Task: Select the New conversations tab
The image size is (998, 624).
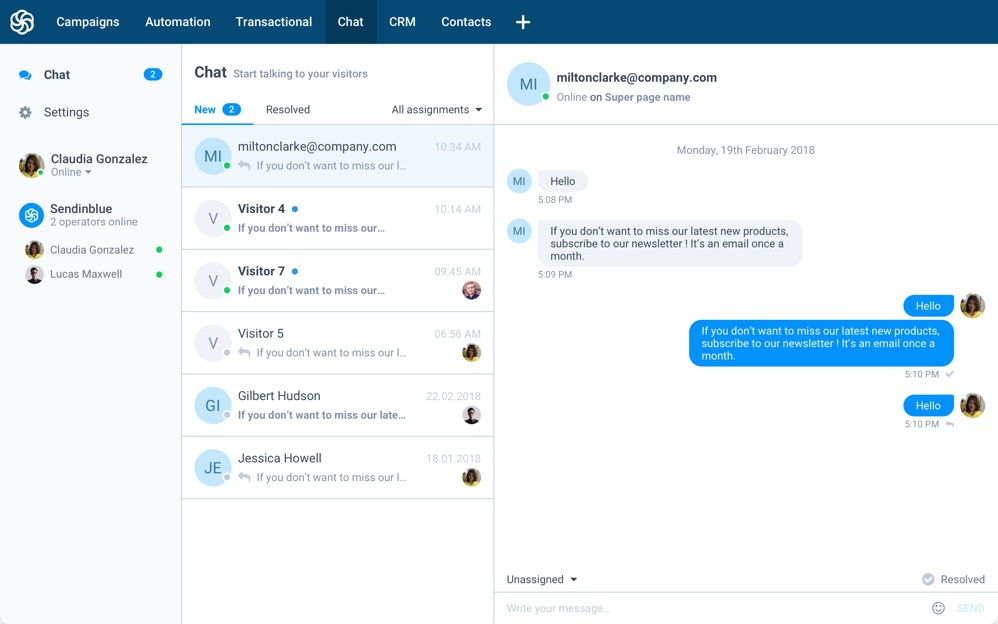Action: 216,110
